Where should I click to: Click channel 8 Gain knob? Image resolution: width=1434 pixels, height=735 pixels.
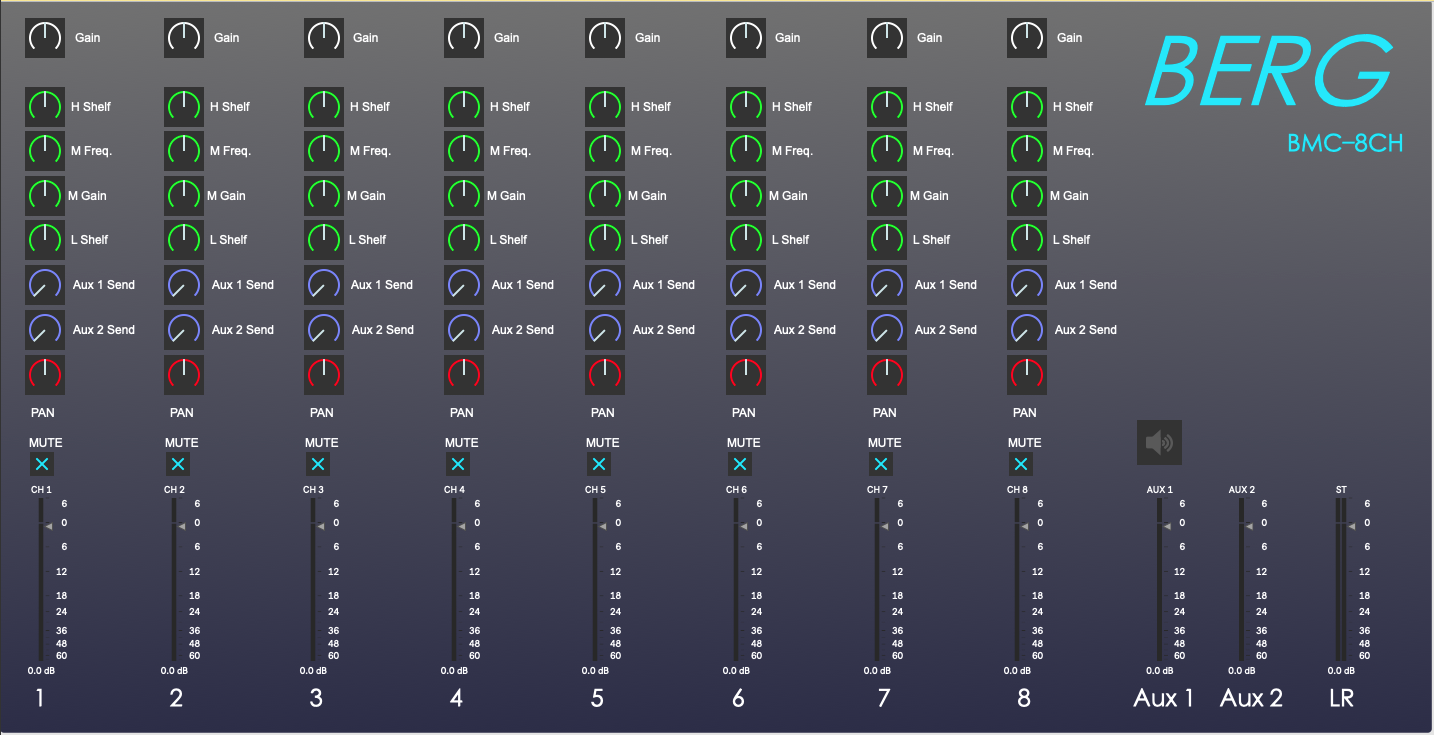[1026, 38]
